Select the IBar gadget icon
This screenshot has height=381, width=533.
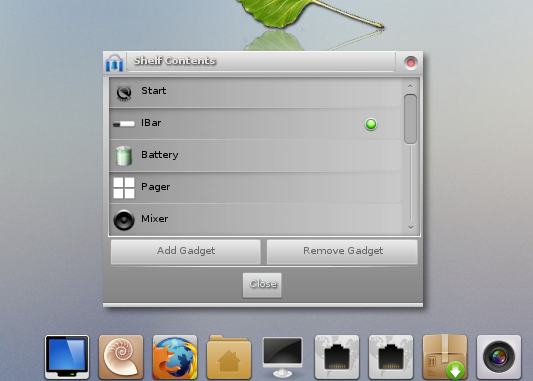[x=124, y=124]
